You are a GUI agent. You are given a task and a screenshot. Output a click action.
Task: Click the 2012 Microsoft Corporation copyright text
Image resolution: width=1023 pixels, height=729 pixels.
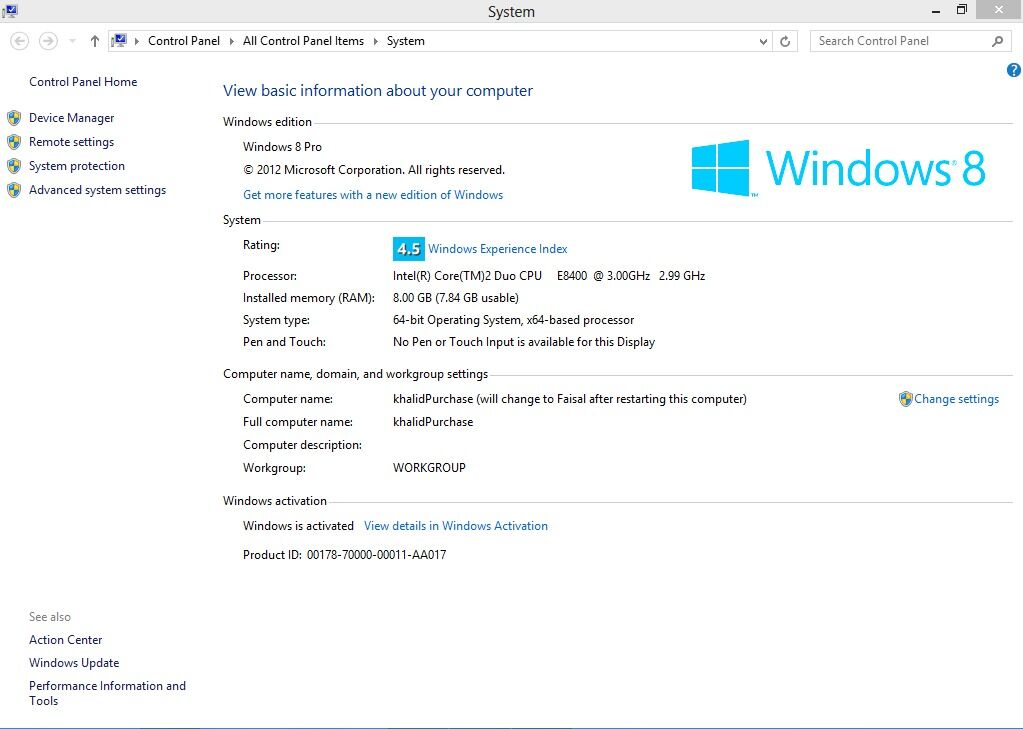point(374,170)
